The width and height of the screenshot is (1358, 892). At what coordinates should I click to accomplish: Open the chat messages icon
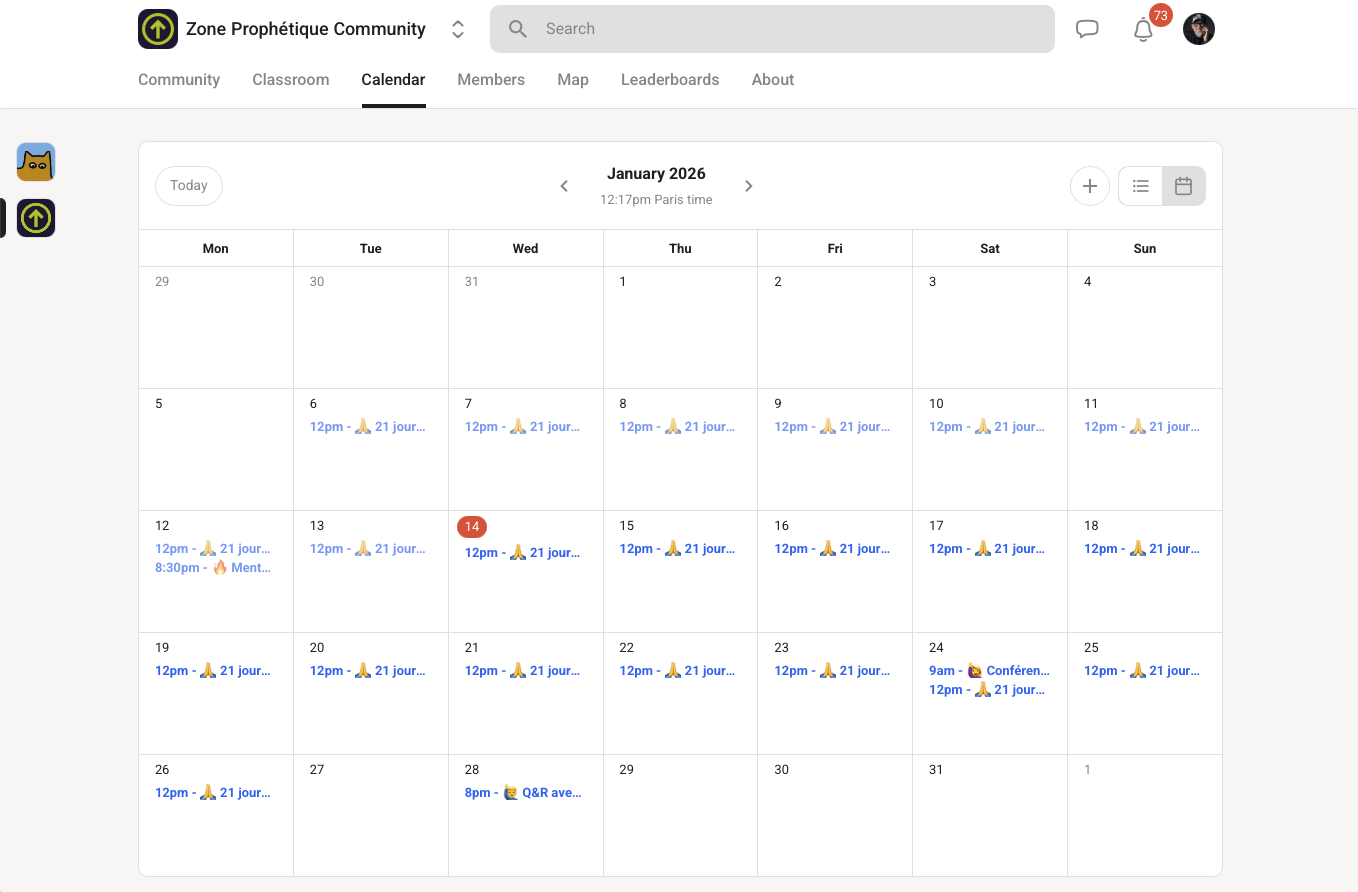[x=1087, y=29]
